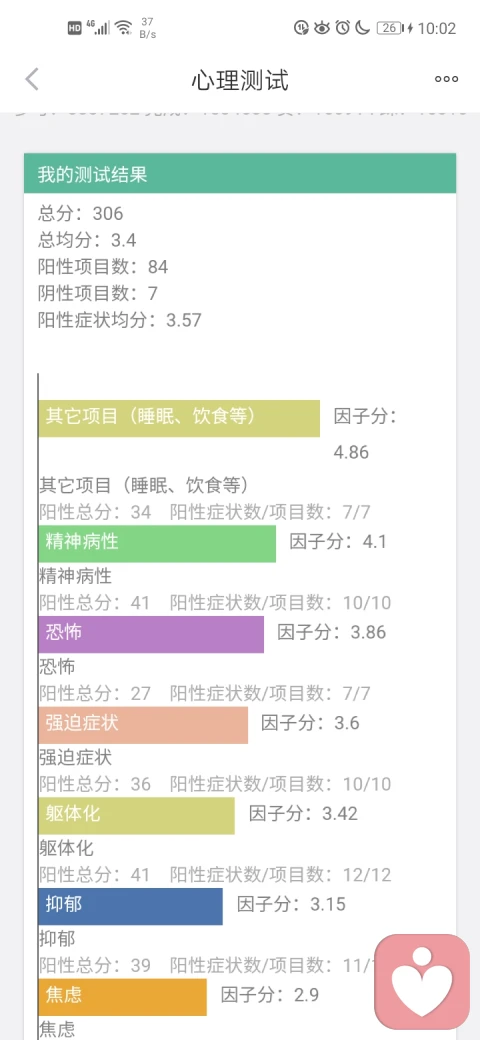Open the three-dot more options menu
The image size is (480, 1040).
point(446,80)
